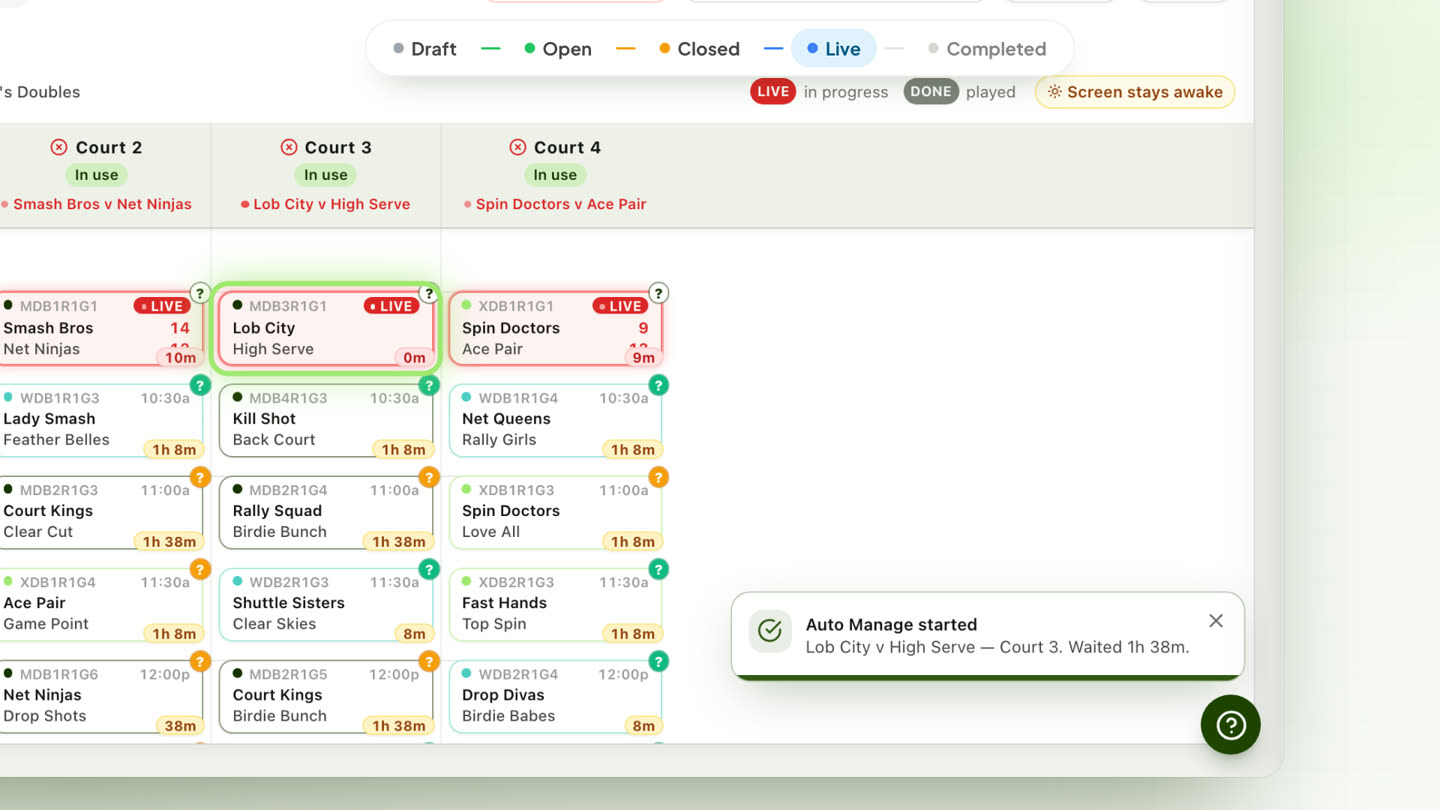Open the Rally Squad v Birdie Bunch match card

click(326, 513)
